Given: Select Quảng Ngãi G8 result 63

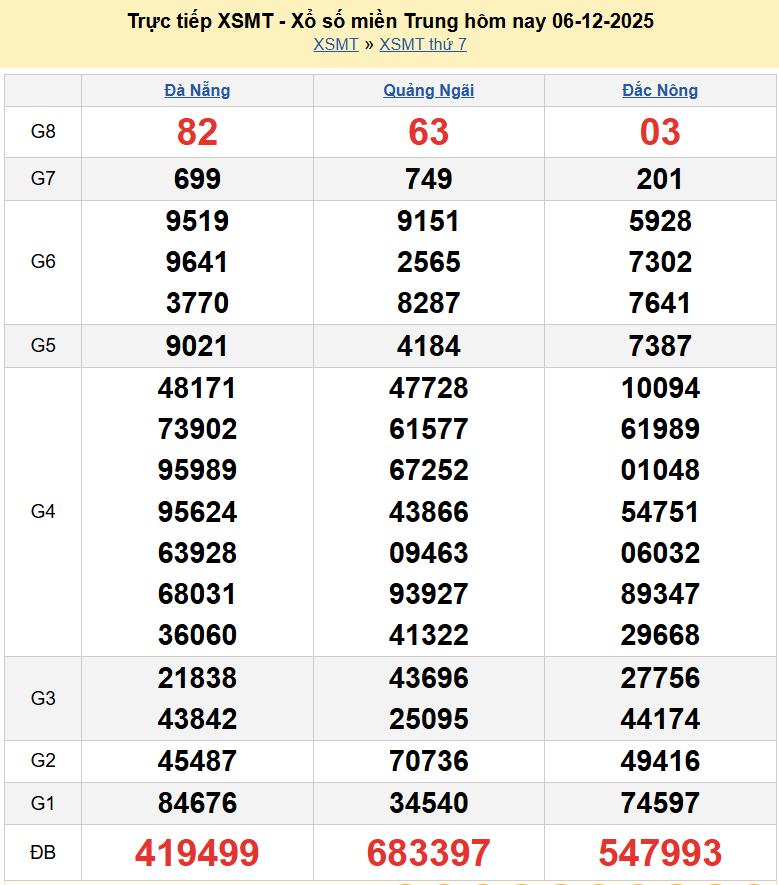Looking at the screenshot, I should click(429, 132).
